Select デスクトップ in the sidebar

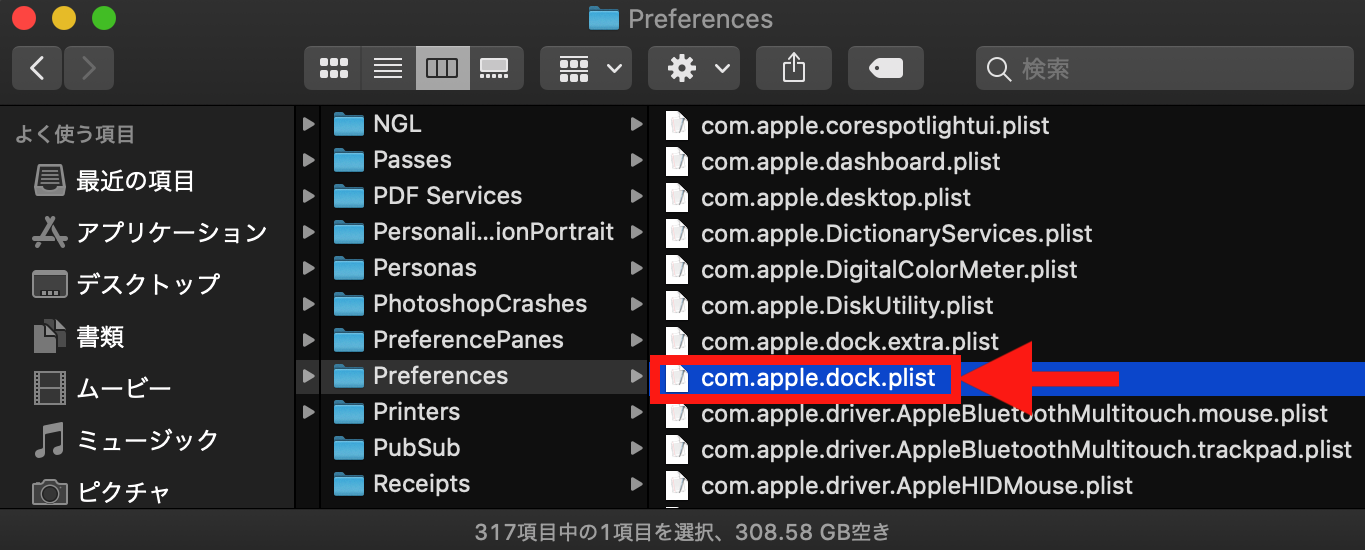pyautogui.click(x=147, y=285)
